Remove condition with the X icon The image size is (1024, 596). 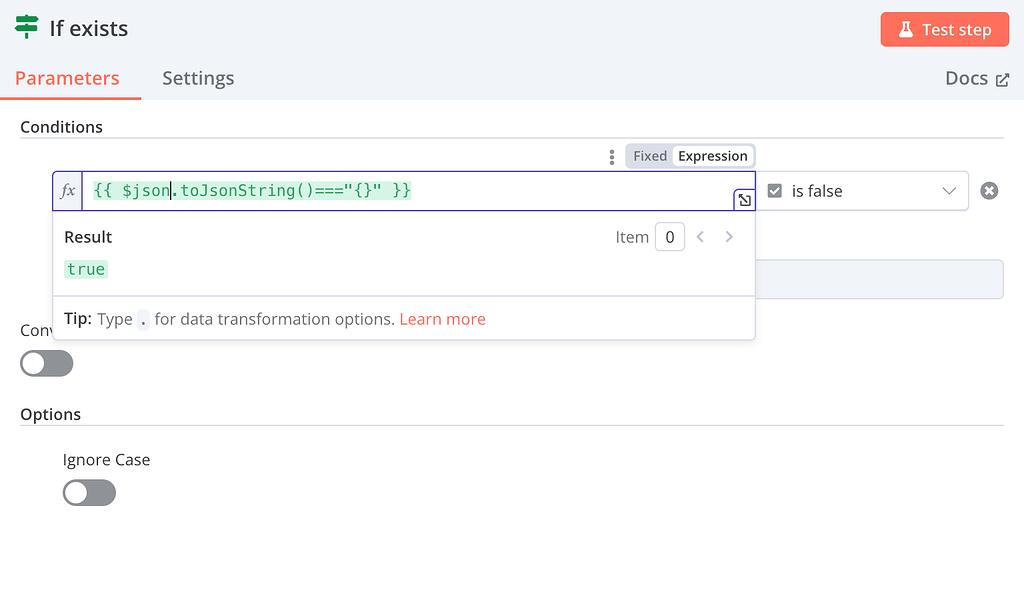click(x=989, y=191)
